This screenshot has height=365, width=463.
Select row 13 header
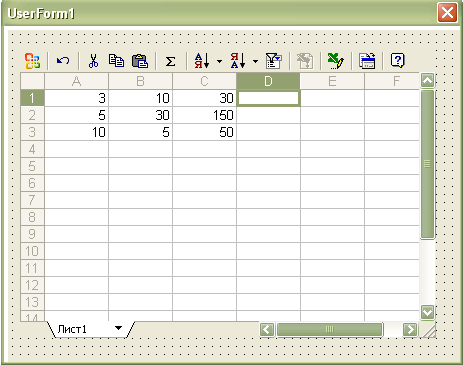[32, 302]
